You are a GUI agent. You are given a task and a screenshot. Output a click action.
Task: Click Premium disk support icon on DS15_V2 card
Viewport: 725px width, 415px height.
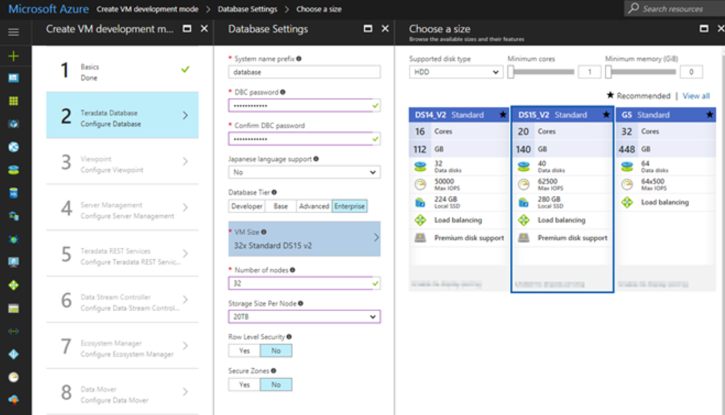point(523,238)
